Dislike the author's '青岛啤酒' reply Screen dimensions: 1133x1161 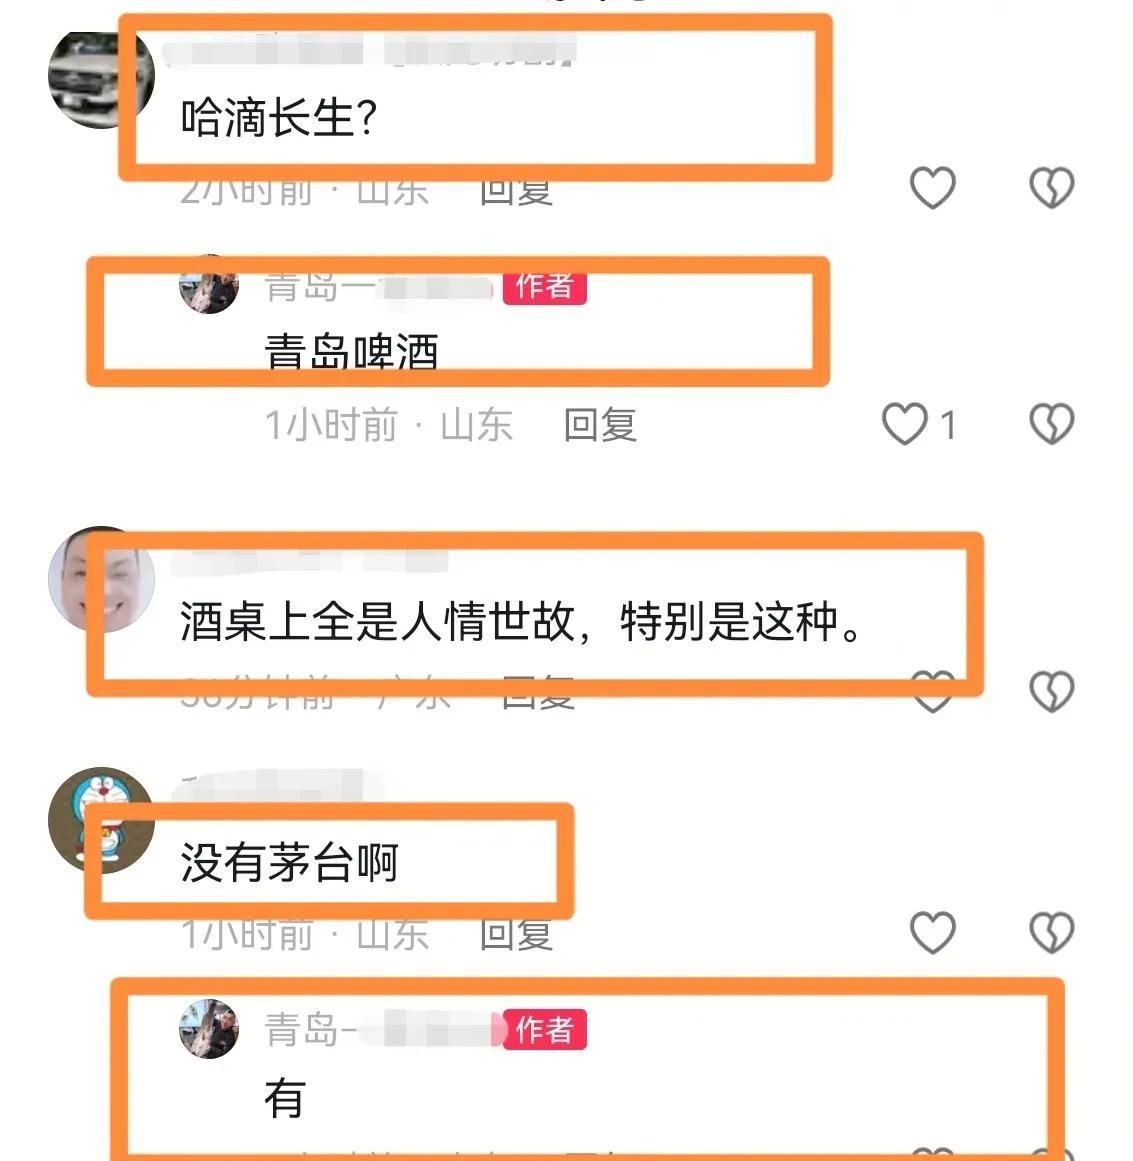1052,424
